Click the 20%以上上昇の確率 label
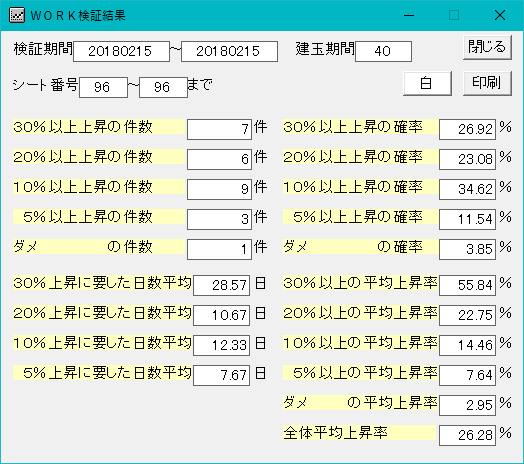524x464 pixels. click(361, 157)
